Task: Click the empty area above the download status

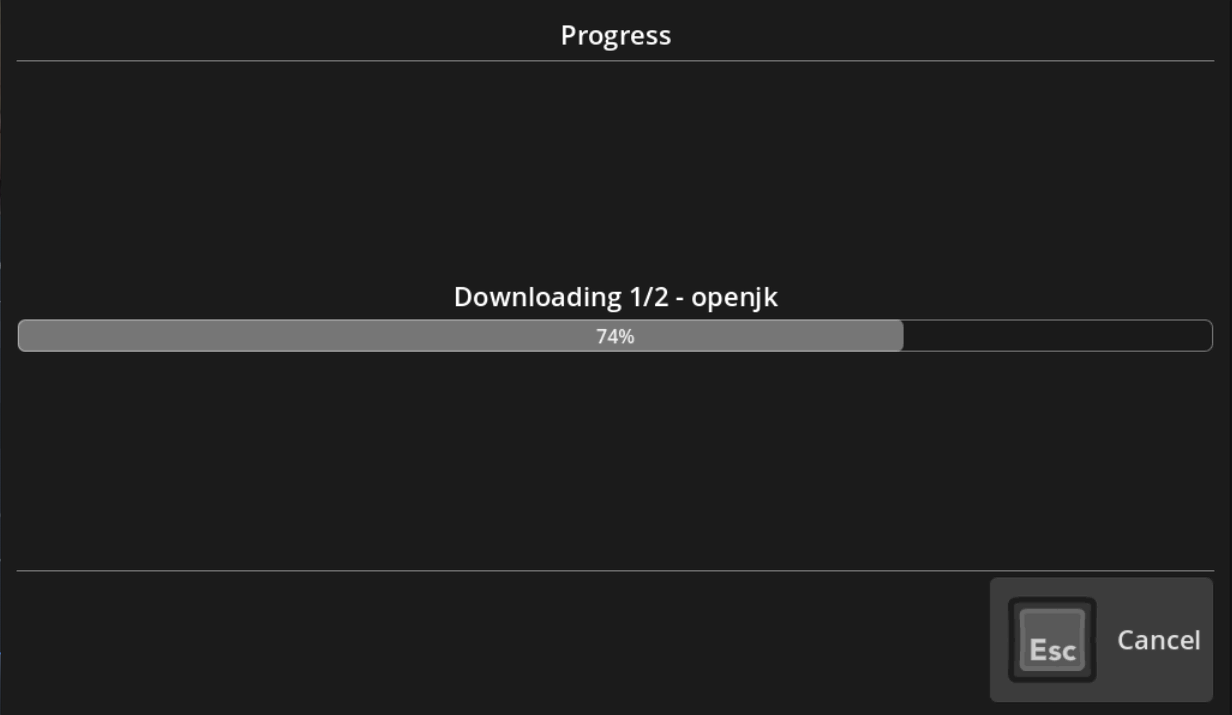Action: [615, 170]
